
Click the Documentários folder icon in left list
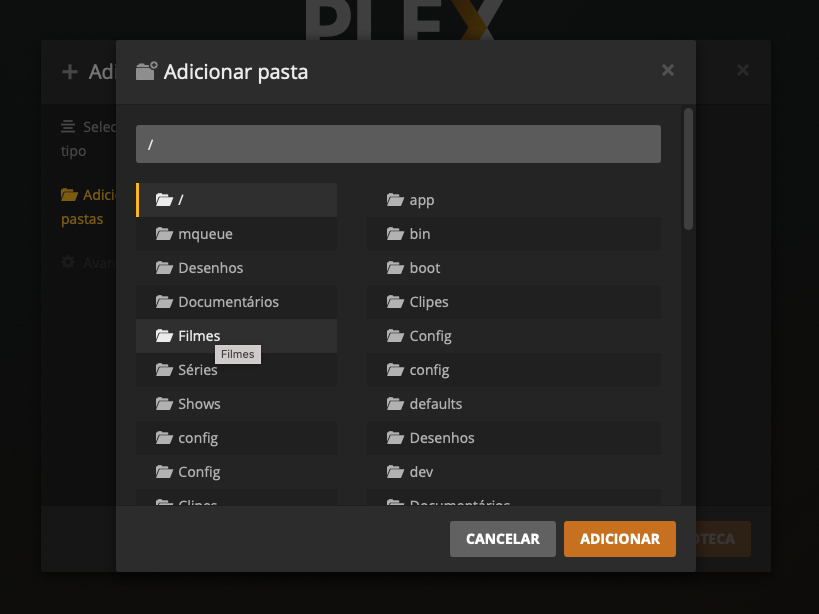[164, 302]
